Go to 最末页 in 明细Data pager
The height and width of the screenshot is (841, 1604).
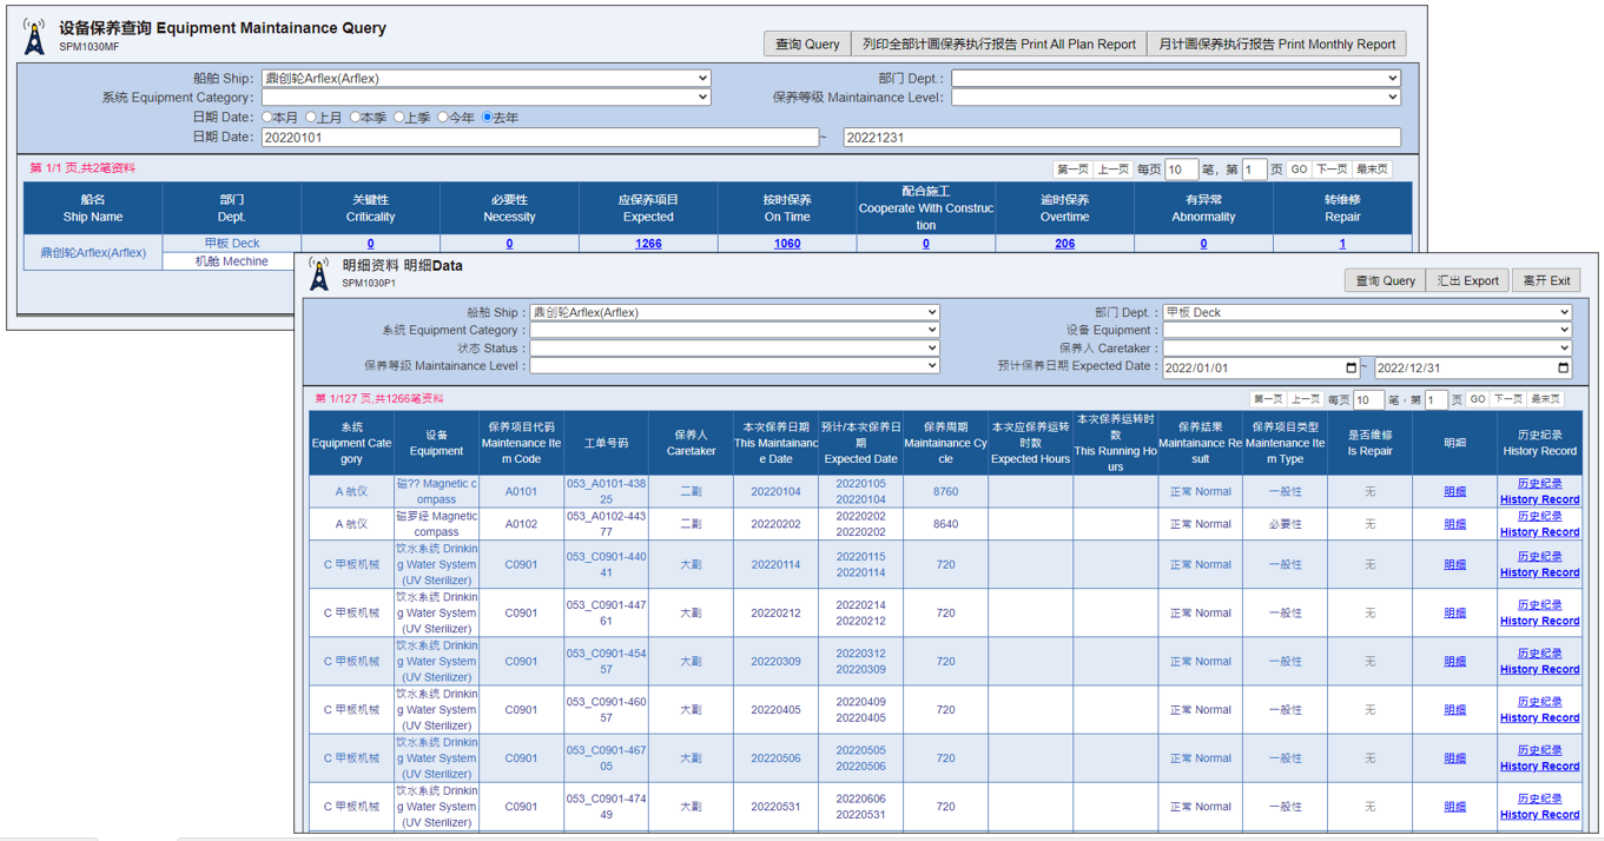tap(1545, 399)
